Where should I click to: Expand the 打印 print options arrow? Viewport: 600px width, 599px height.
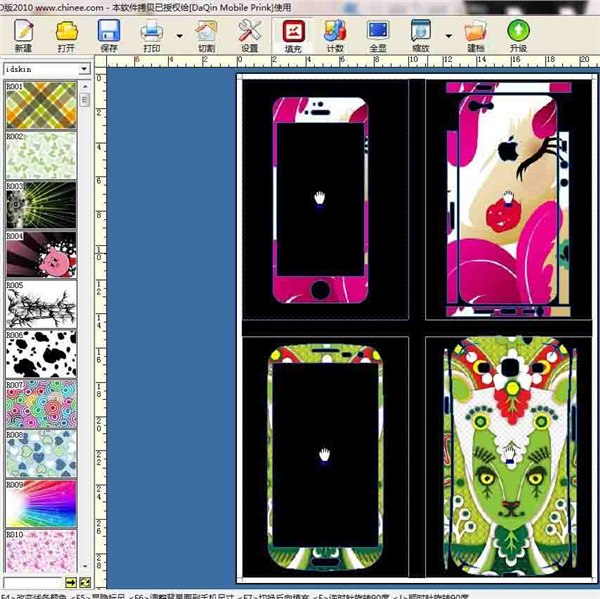pos(179,36)
